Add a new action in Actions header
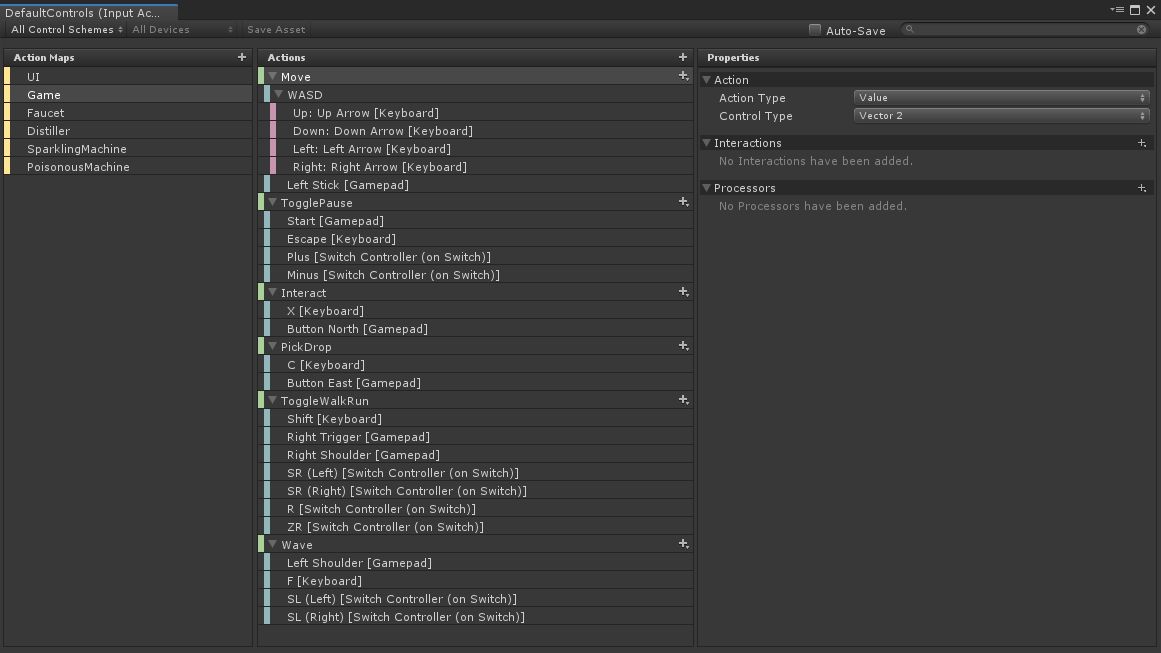 683,57
